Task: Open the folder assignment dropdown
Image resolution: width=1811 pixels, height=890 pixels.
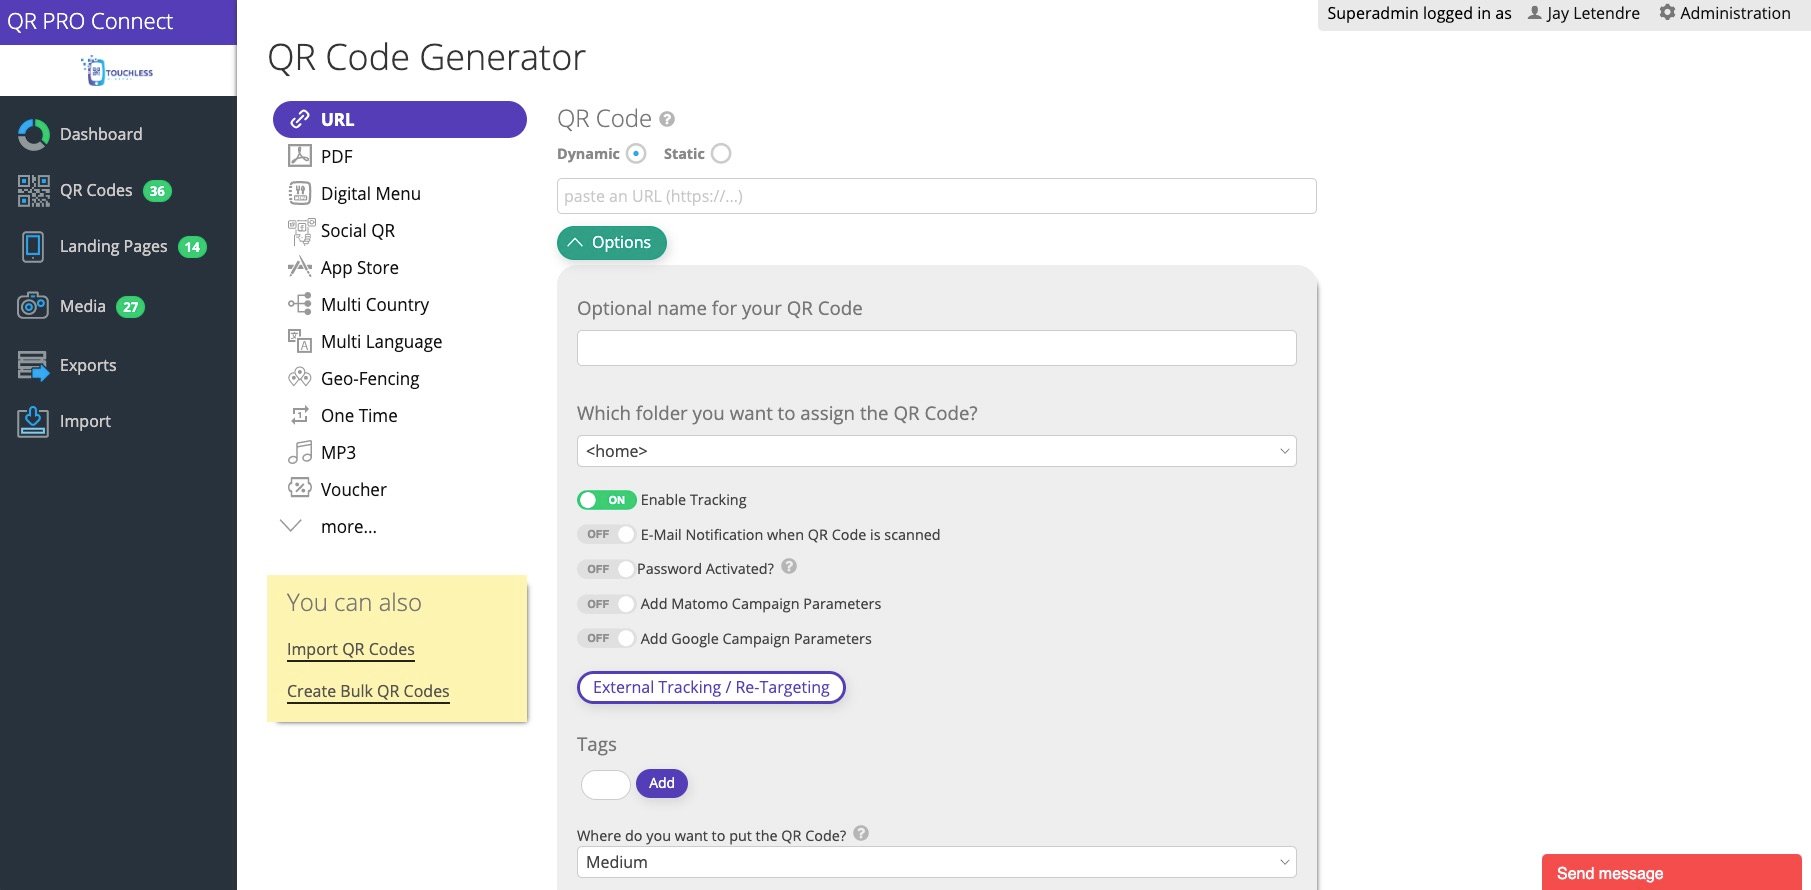Action: pyautogui.click(x=936, y=451)
